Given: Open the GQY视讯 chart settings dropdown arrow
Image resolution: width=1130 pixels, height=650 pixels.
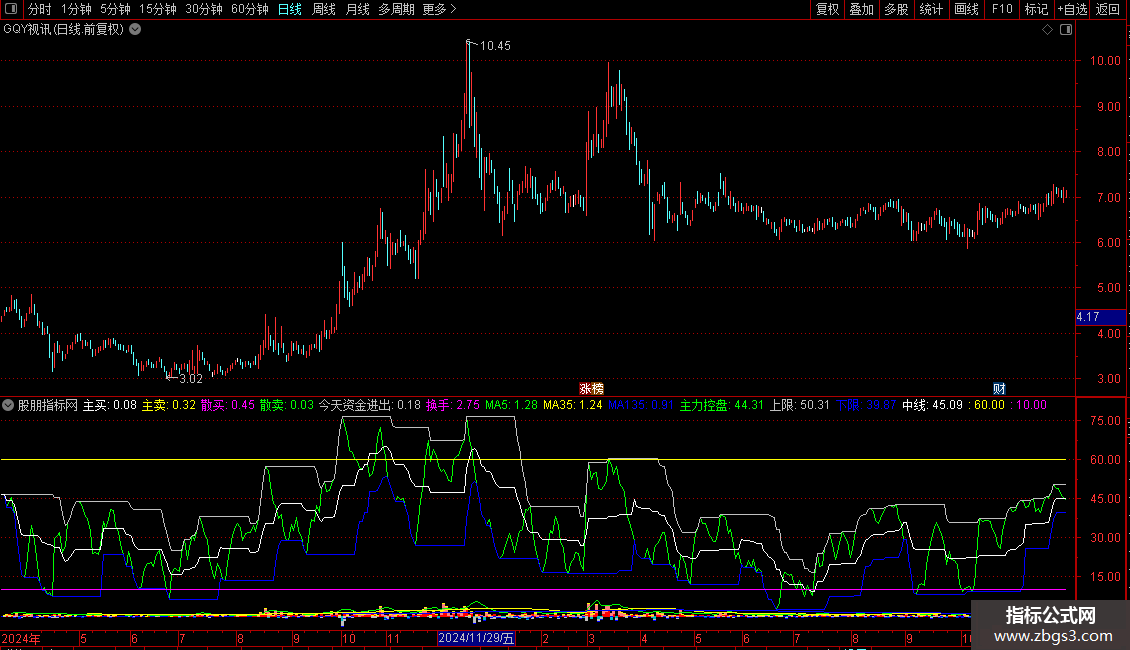Looking at the screenshot, I should [x=135, y=30].
